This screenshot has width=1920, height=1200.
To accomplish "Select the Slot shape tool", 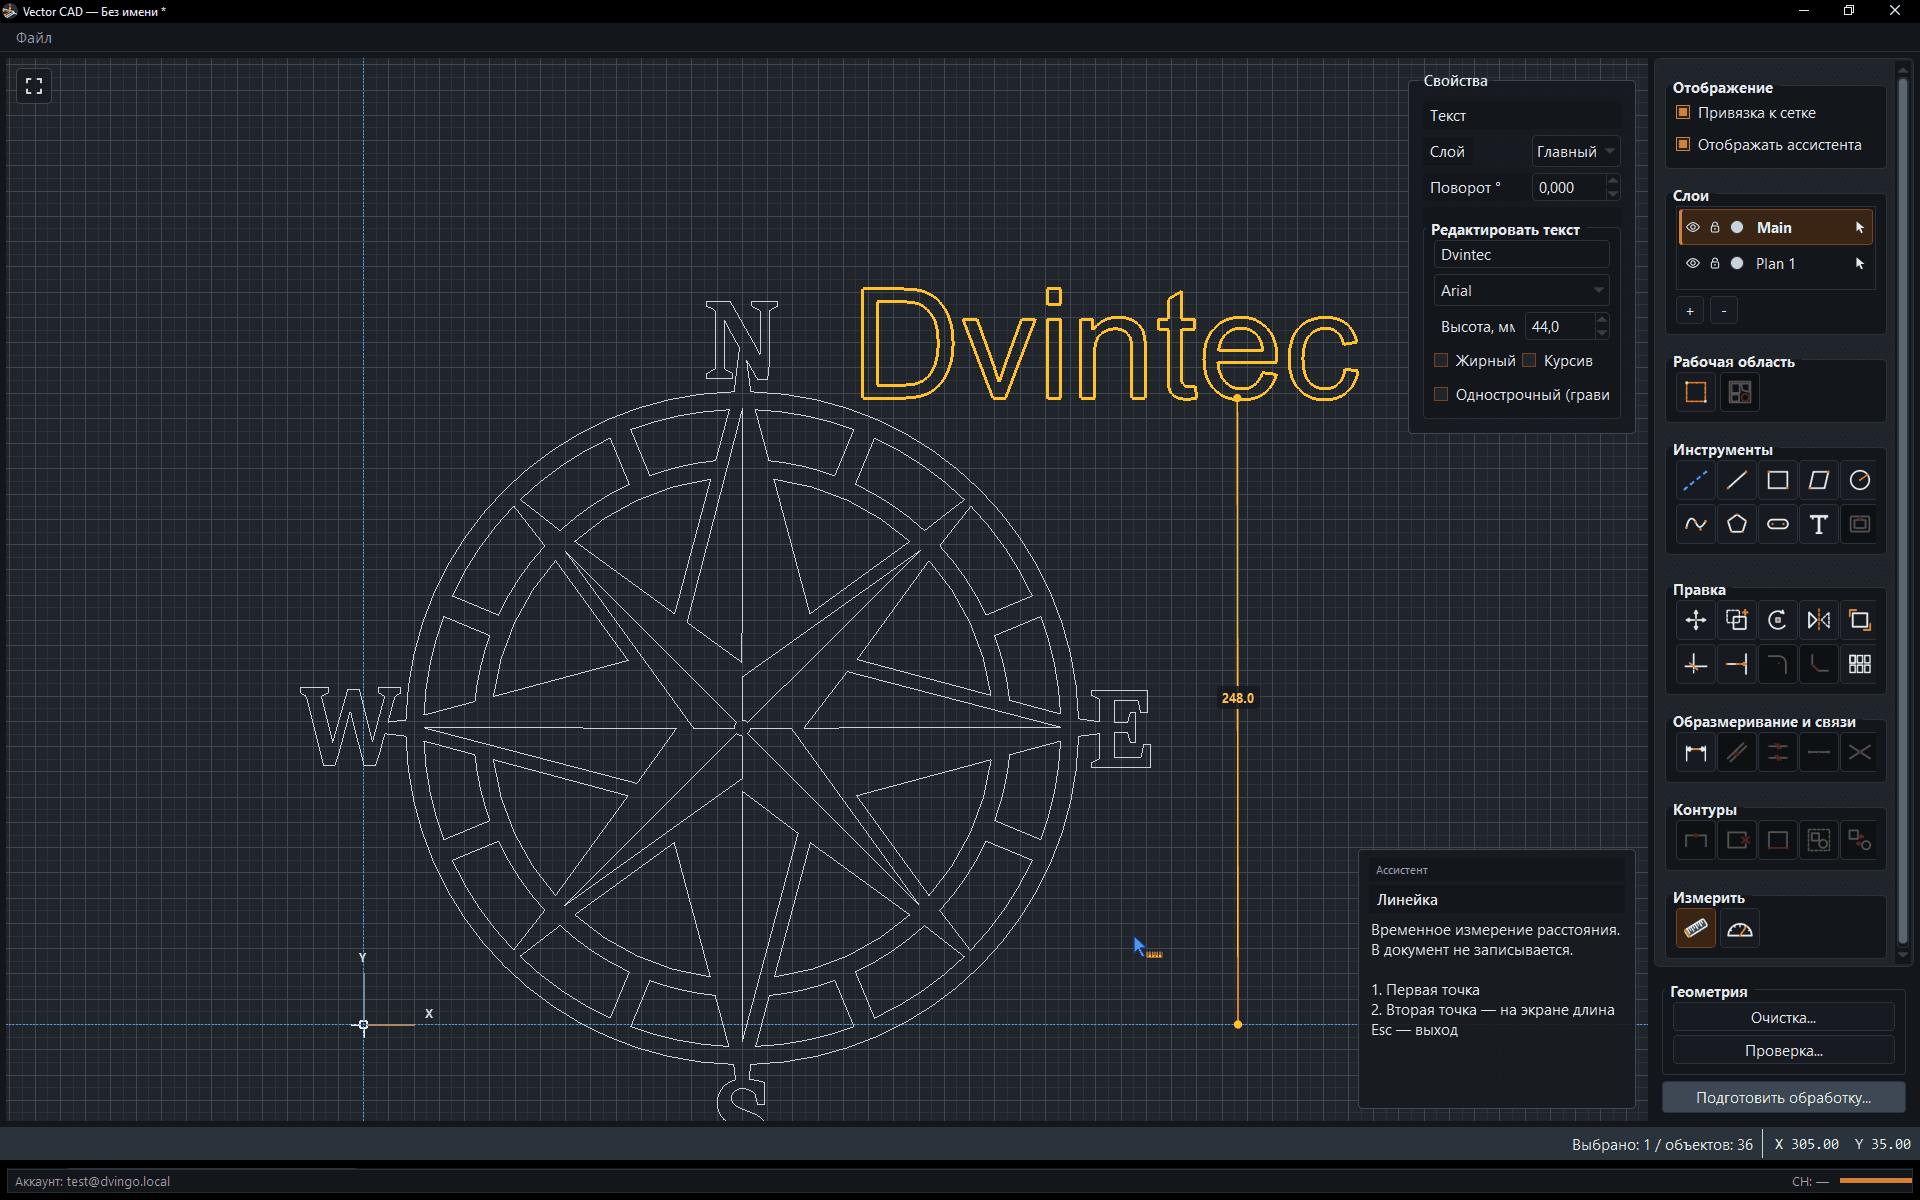I will 1778,524.
